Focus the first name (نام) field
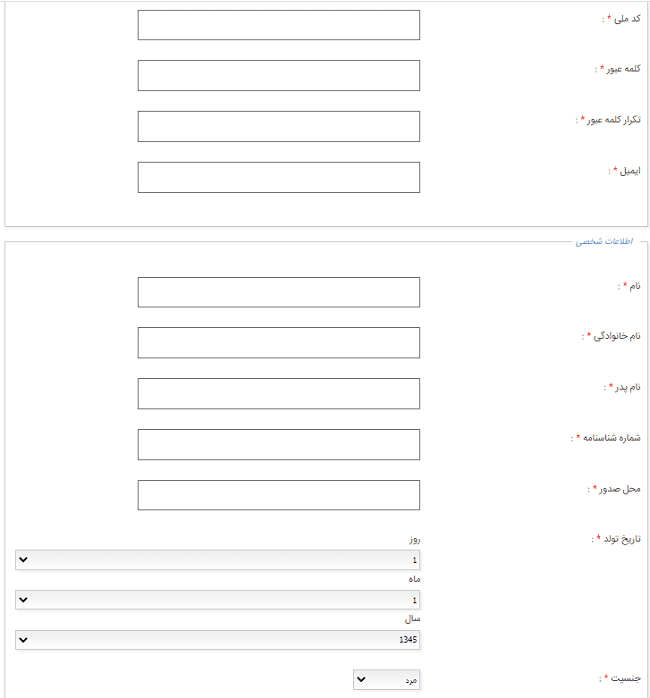The width and height of the screenshot is (650, 698). click(x=279, y=292)
